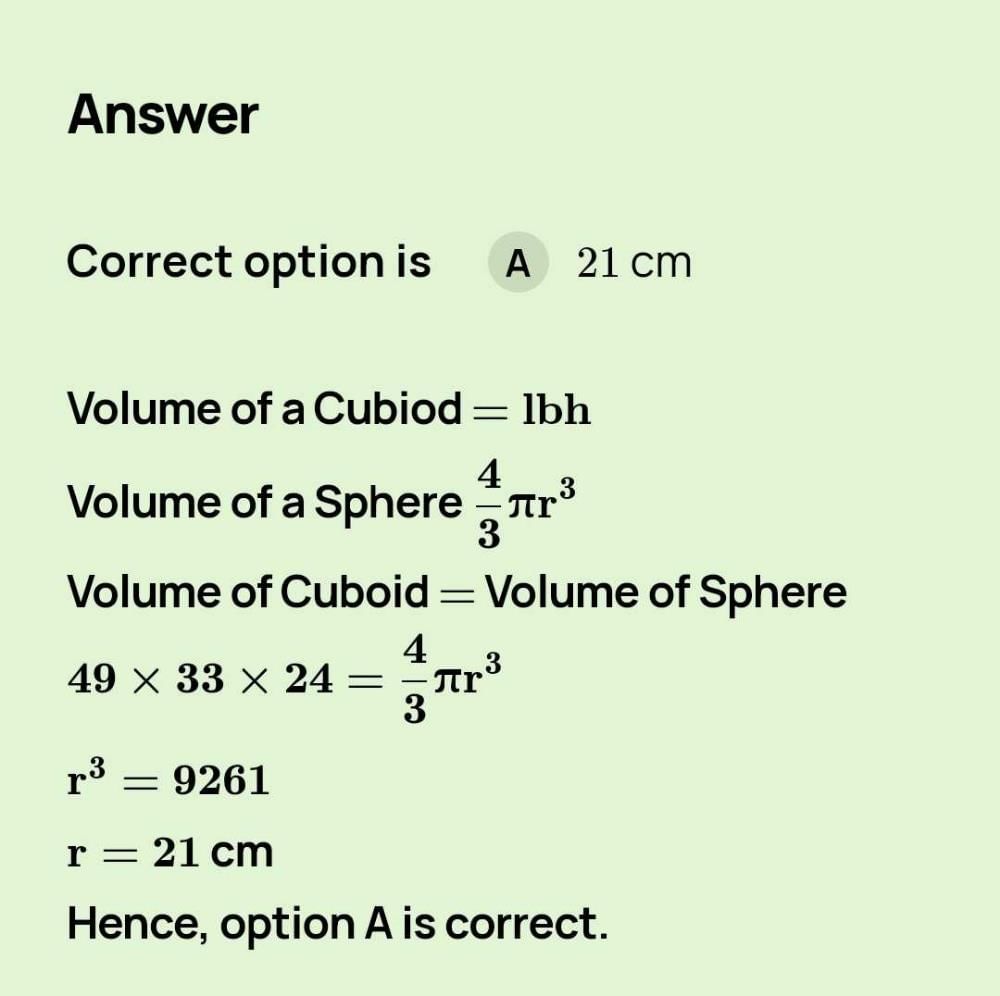
Task: Click the circled A option badge
Action: (x=518, y=263)
